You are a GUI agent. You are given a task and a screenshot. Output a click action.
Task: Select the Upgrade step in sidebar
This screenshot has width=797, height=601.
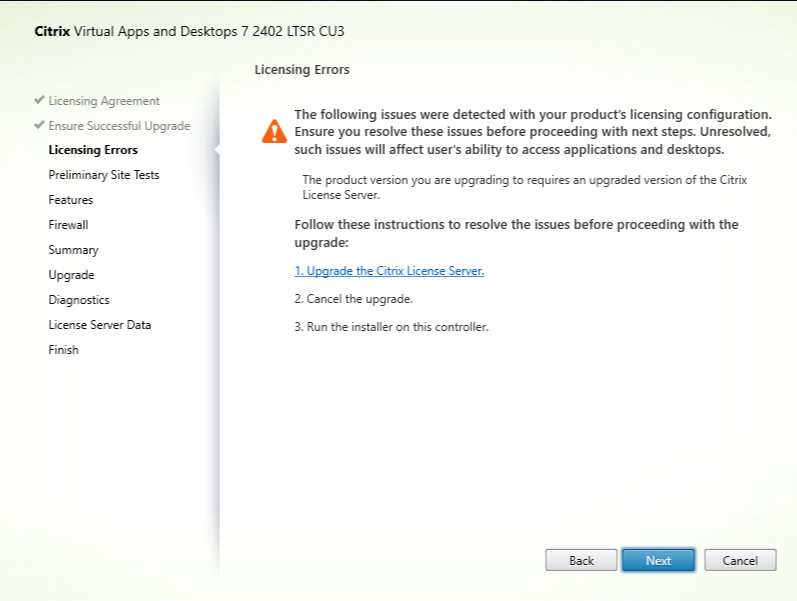click(71, 275)
